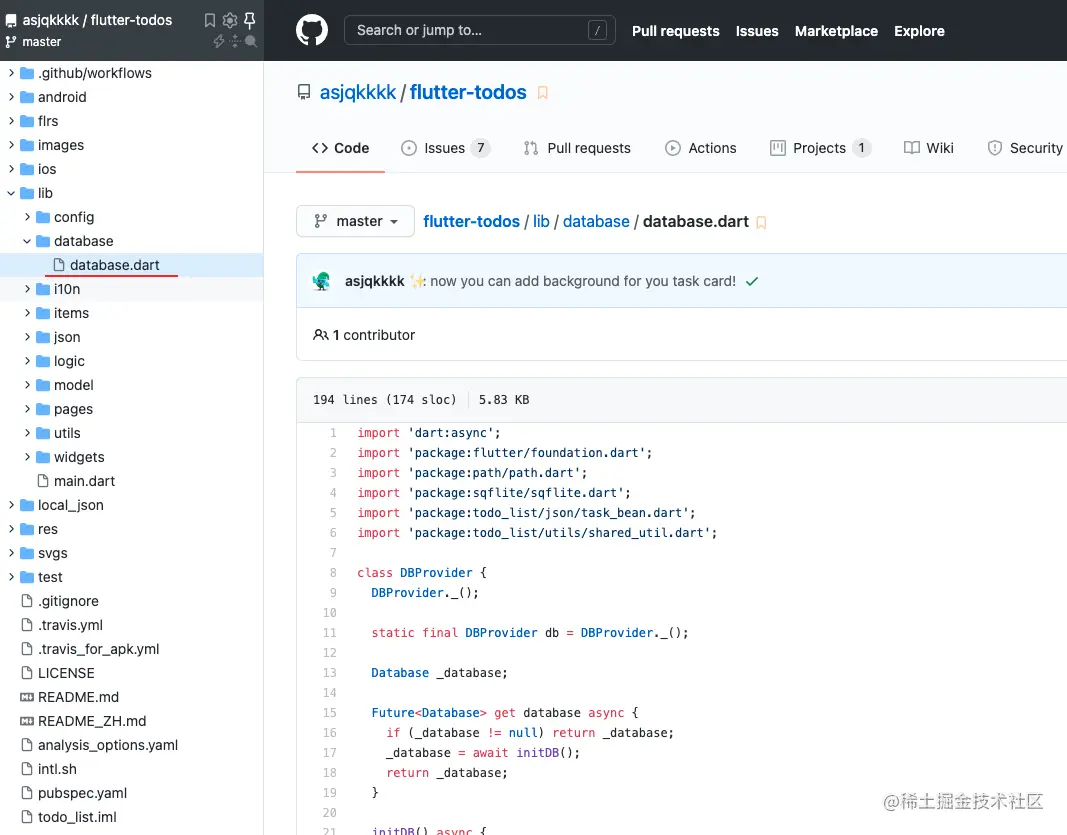Expand the local_json folder chevron
Screen dimensions: 1067x835
(11, 505)
